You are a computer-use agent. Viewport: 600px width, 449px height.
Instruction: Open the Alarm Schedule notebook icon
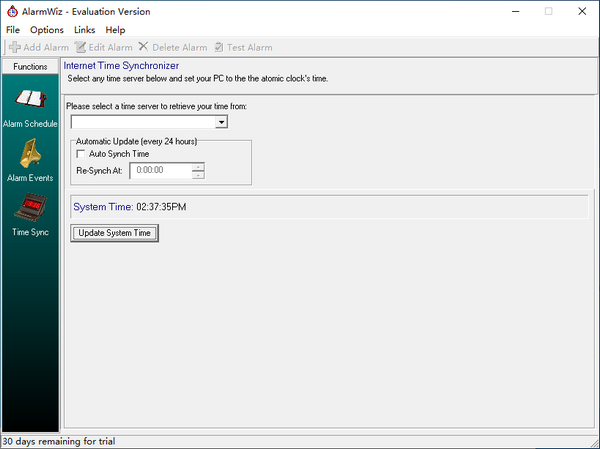click(x=31, y=99)
